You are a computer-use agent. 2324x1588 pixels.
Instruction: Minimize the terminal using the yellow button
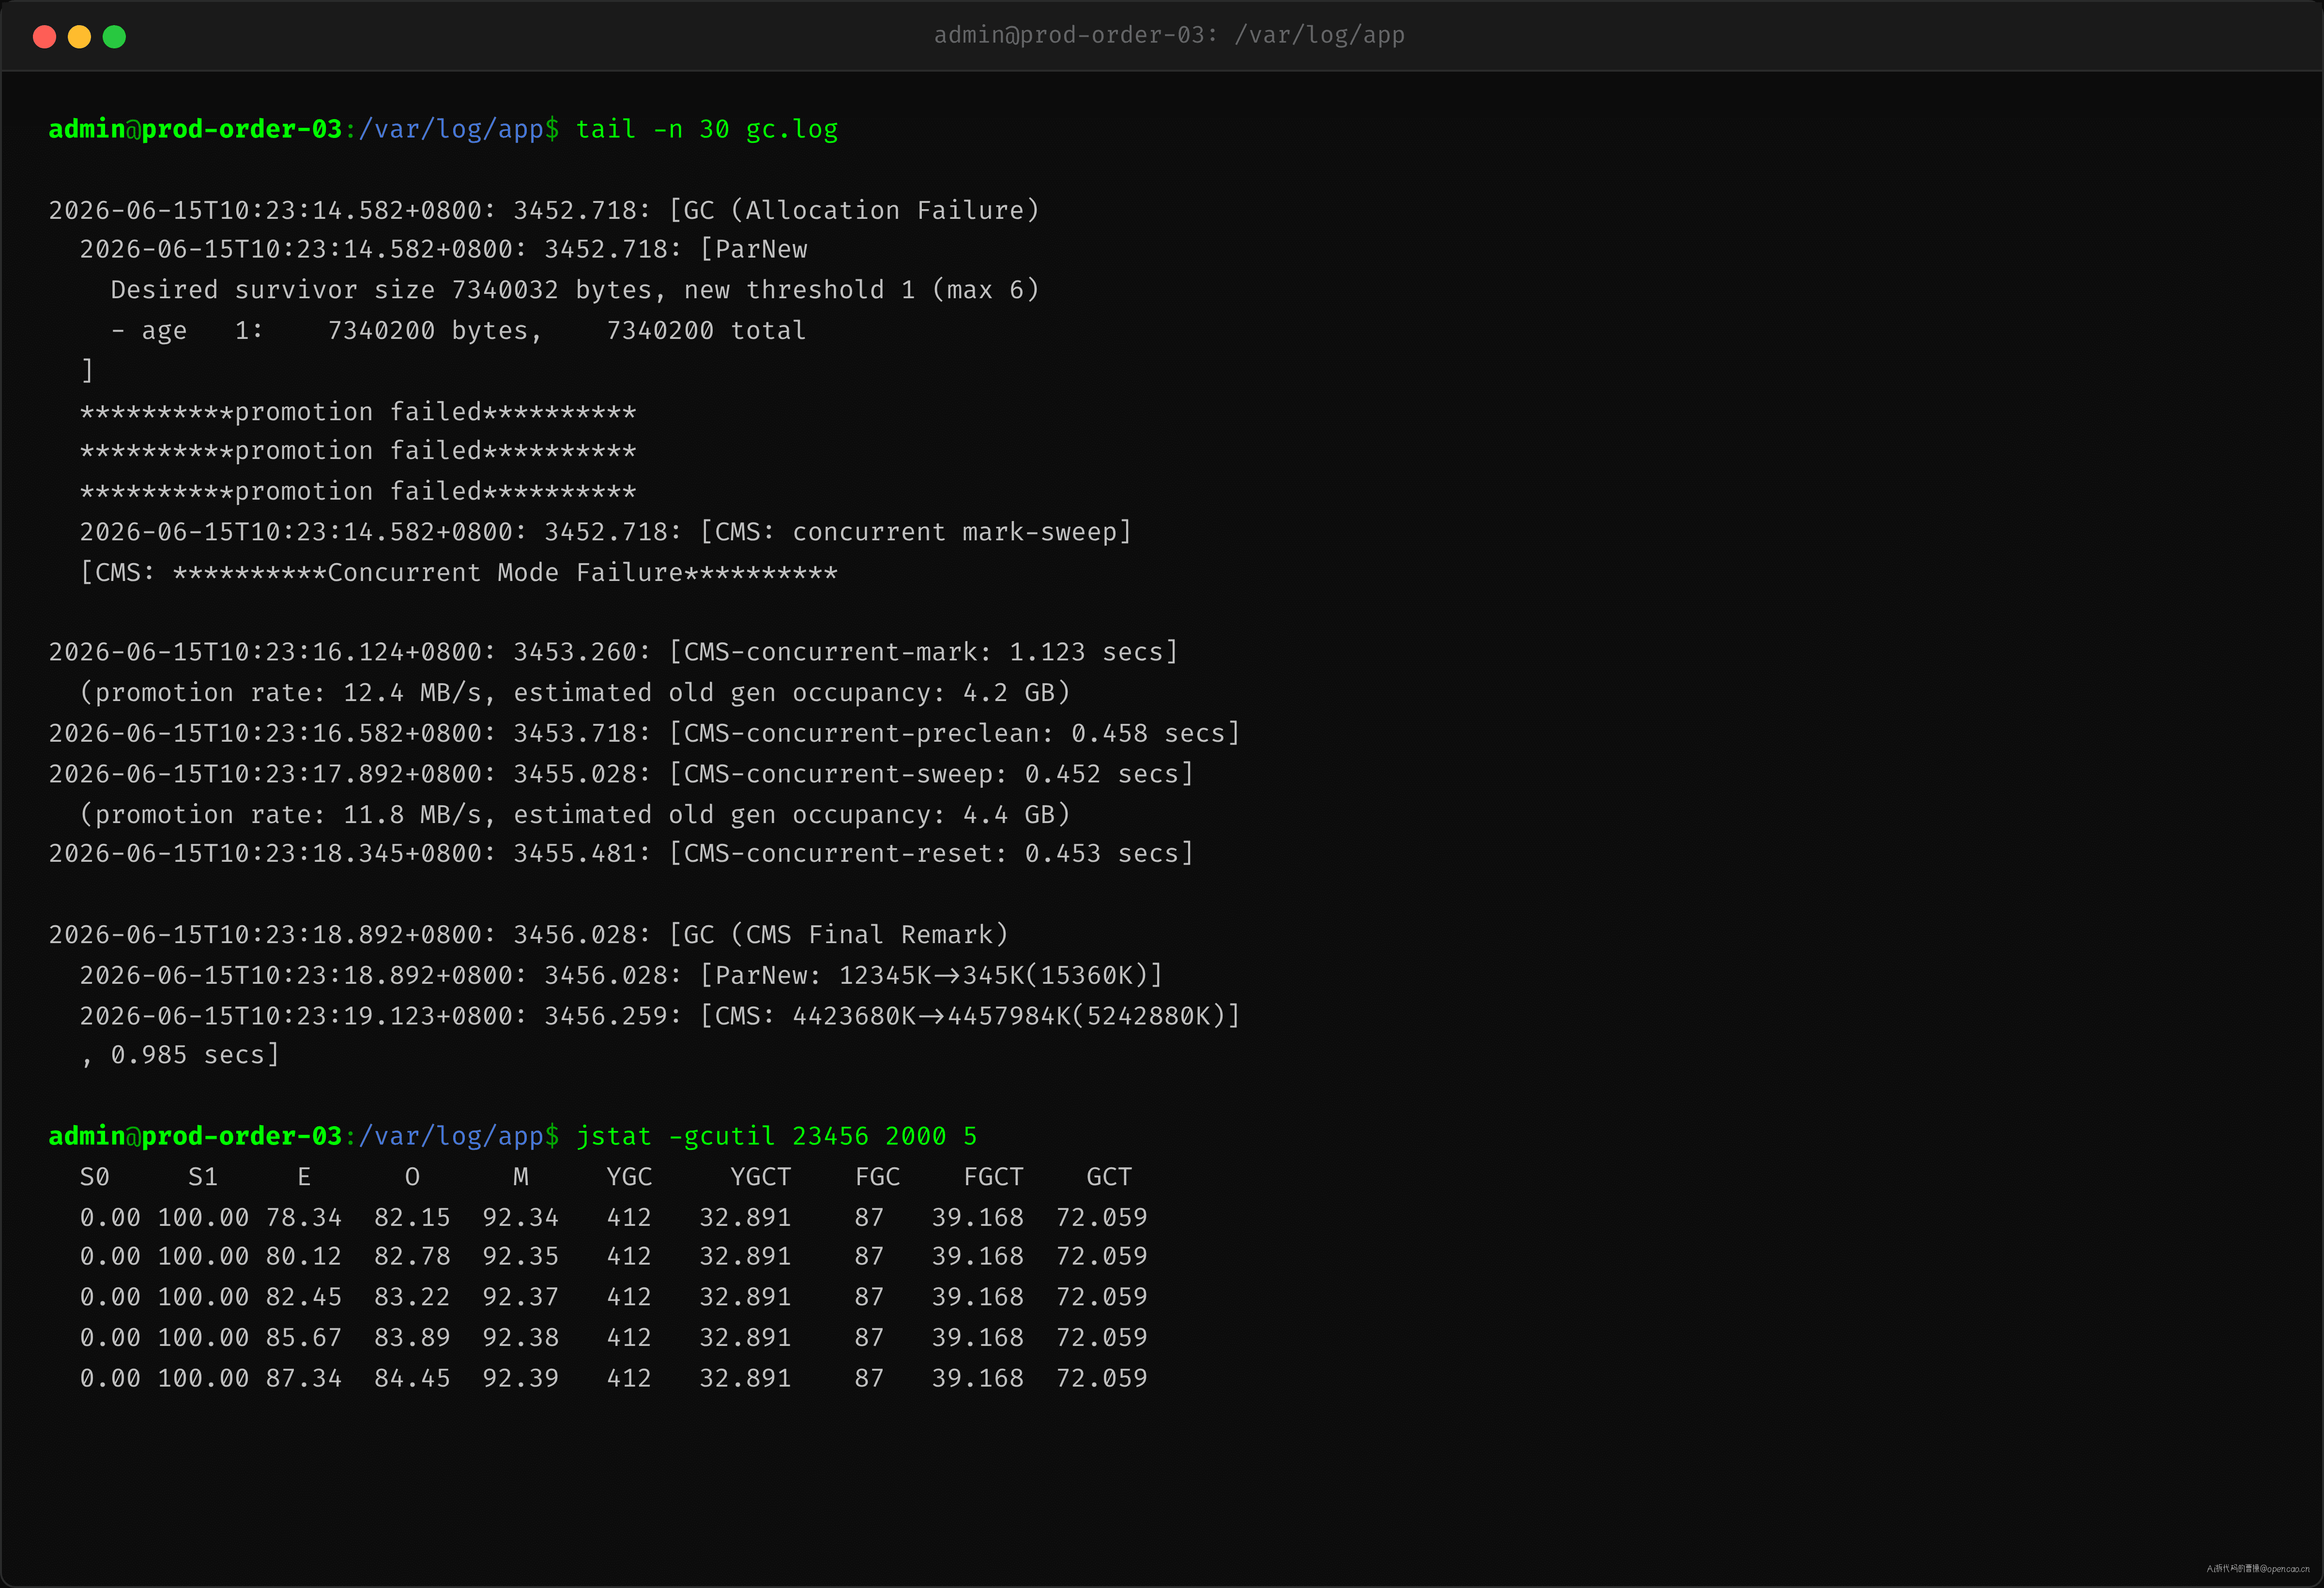pyautogui.click(x=79, y=37)
